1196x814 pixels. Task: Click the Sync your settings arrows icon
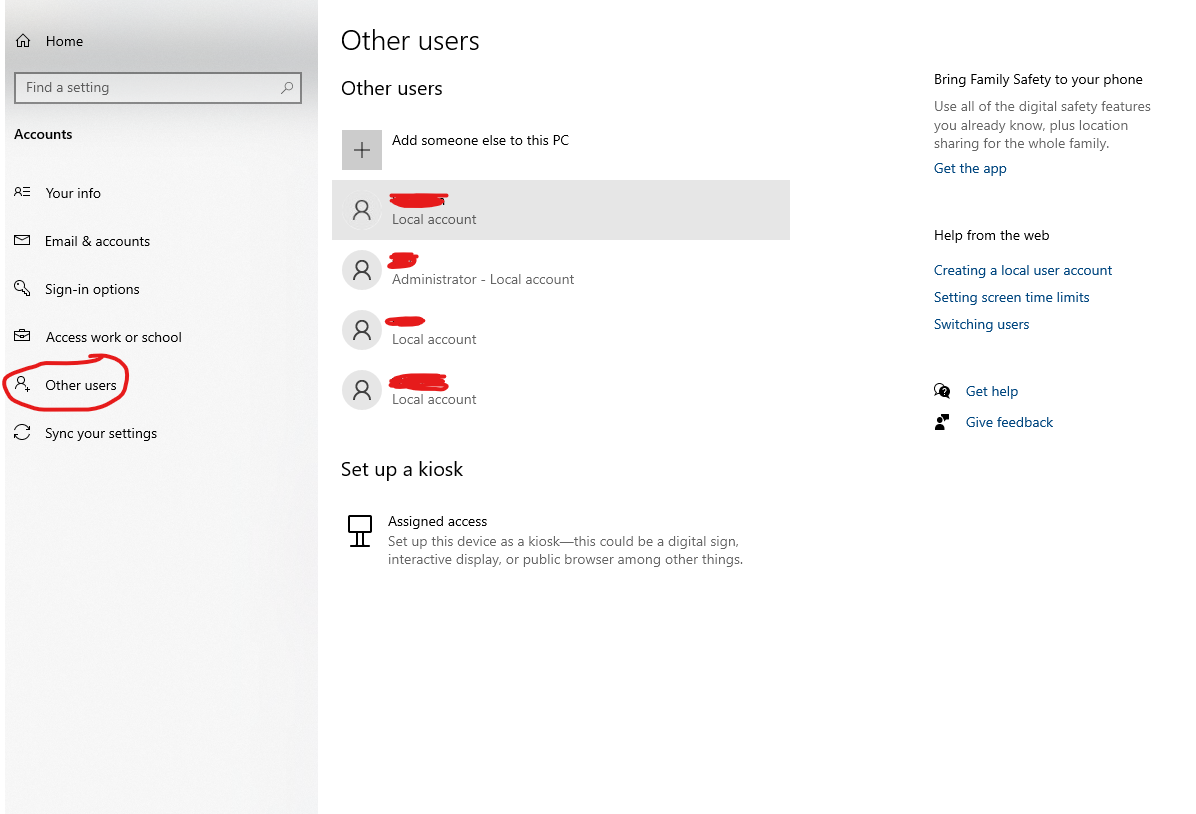22,433
